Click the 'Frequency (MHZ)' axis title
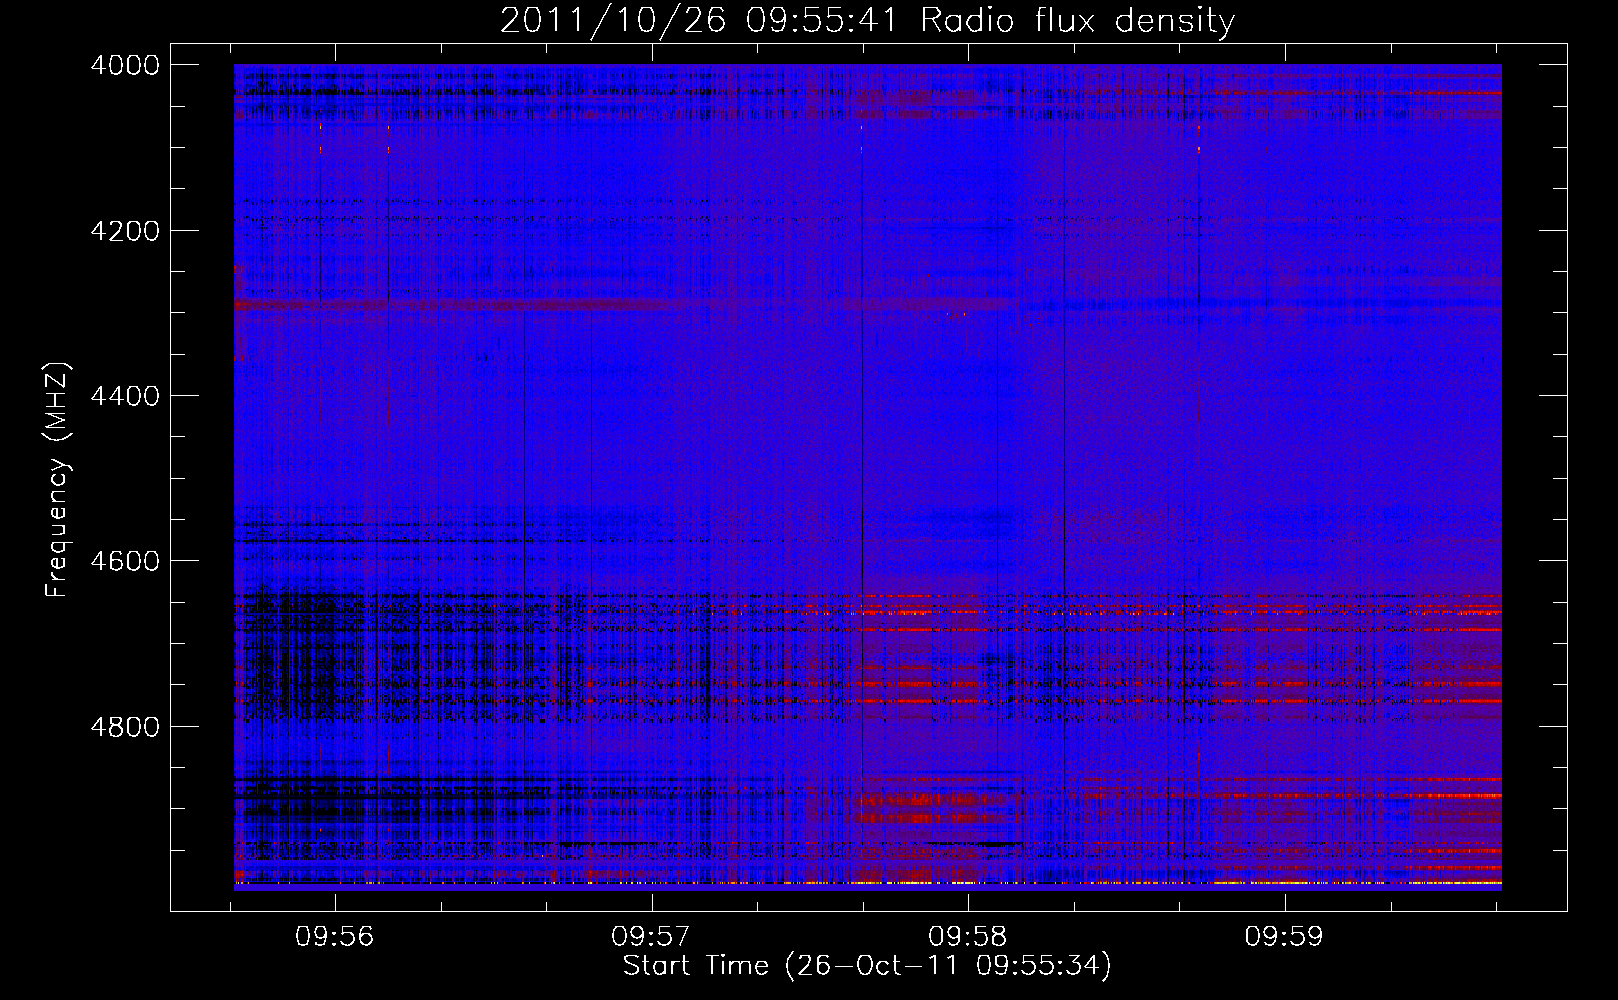The width and height of the screenshot is (1618, 1000). click(x=58, y=479)
